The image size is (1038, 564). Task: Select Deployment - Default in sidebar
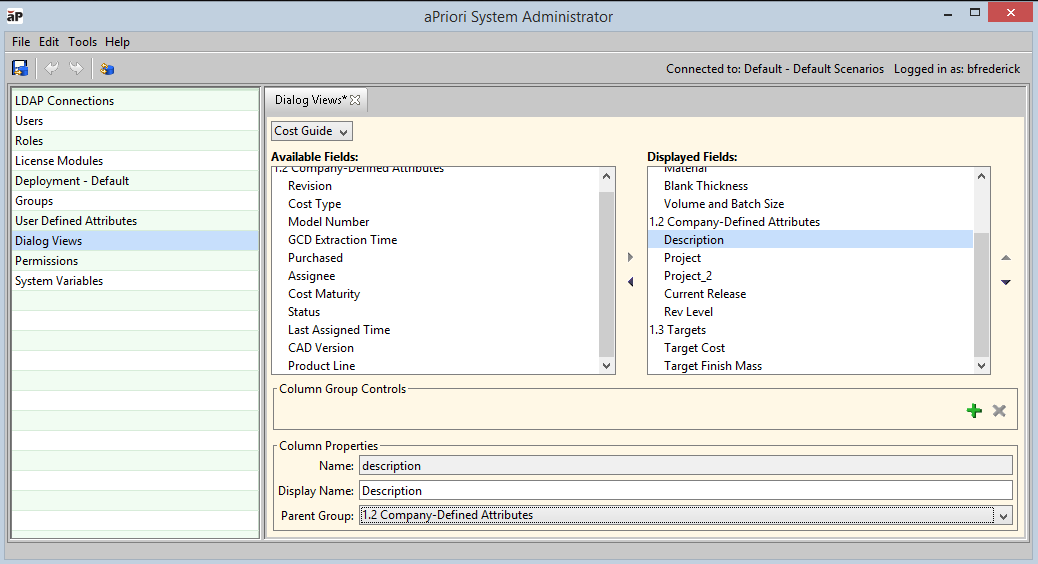point(135,181)
